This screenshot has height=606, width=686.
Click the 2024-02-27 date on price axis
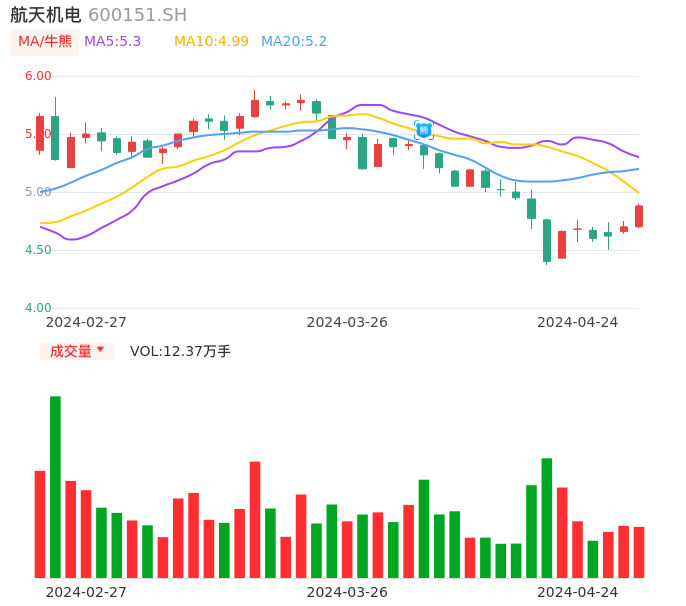pos(86,322)
